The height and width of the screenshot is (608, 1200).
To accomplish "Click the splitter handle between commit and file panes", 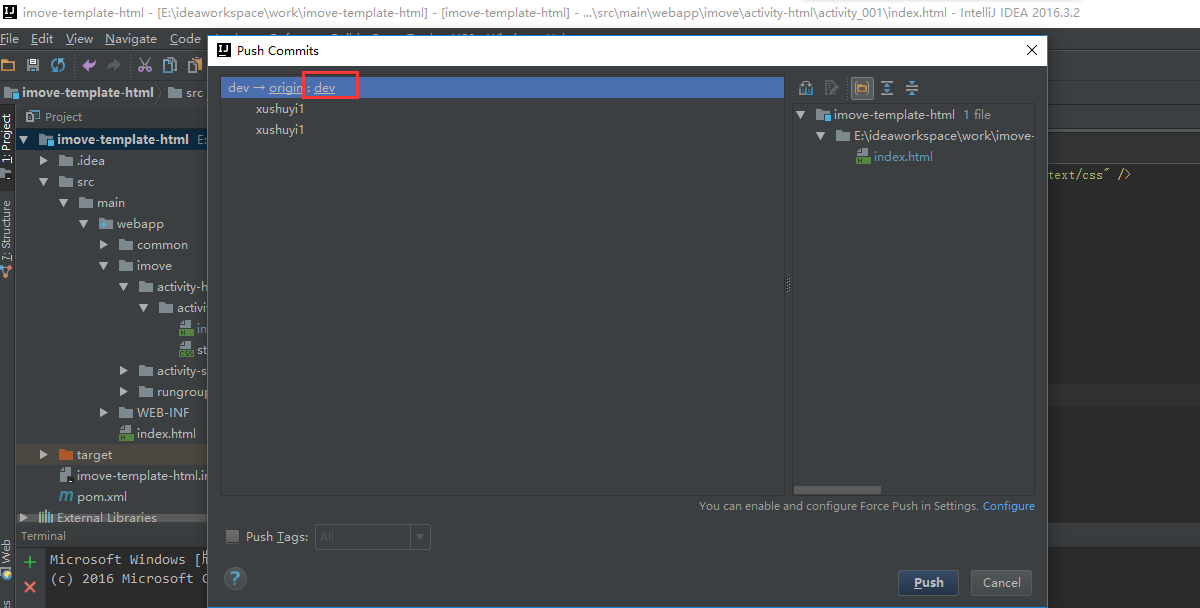I will pyautogui.click(x=788, y=285).
